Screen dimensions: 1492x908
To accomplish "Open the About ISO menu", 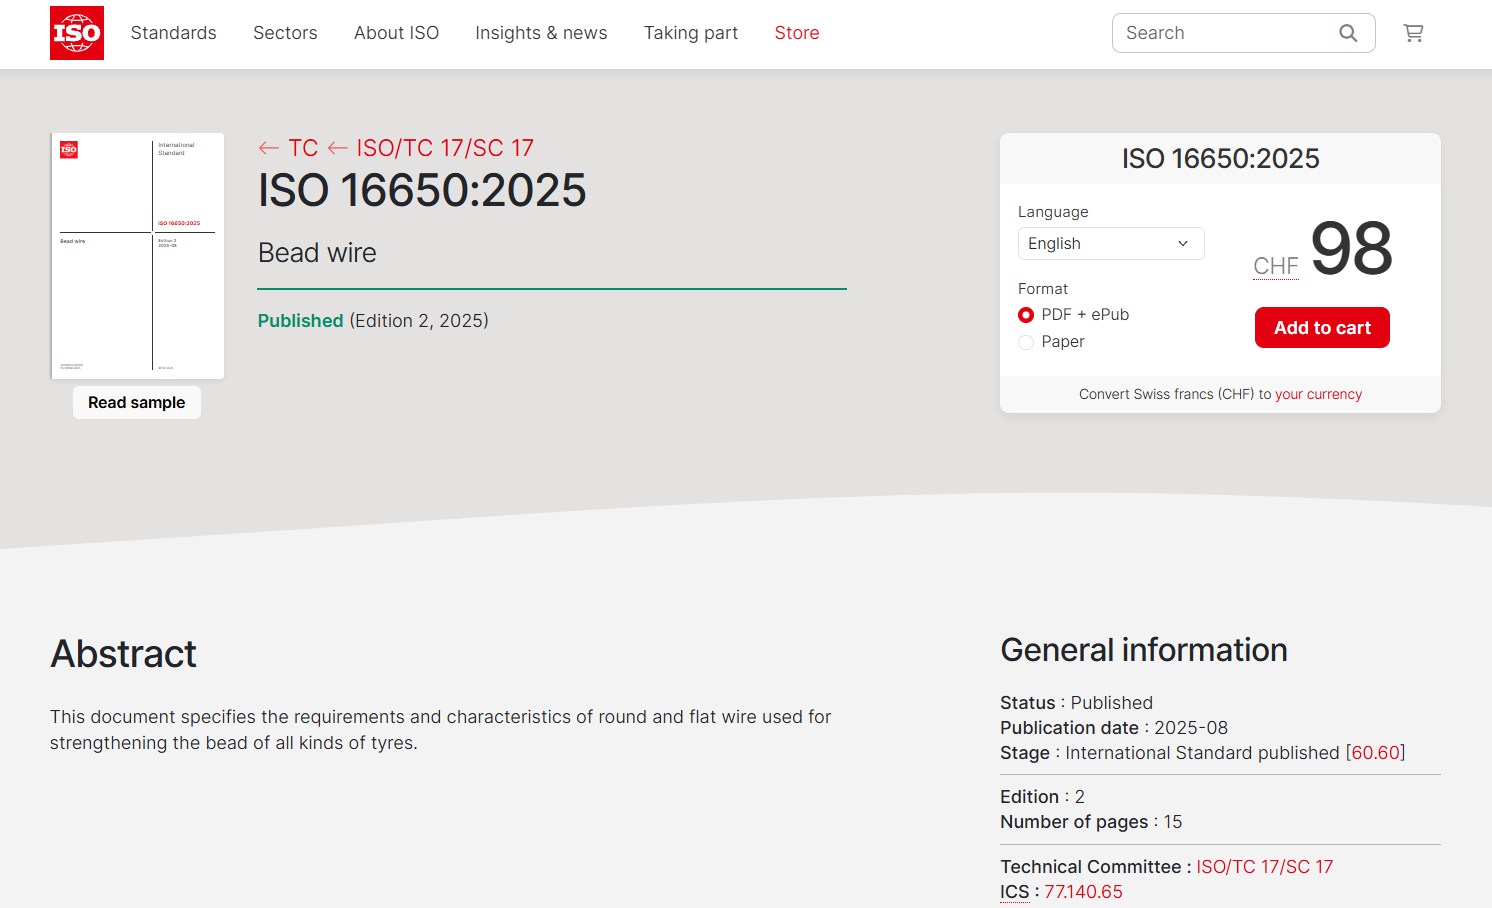I will tap(396, 33).
